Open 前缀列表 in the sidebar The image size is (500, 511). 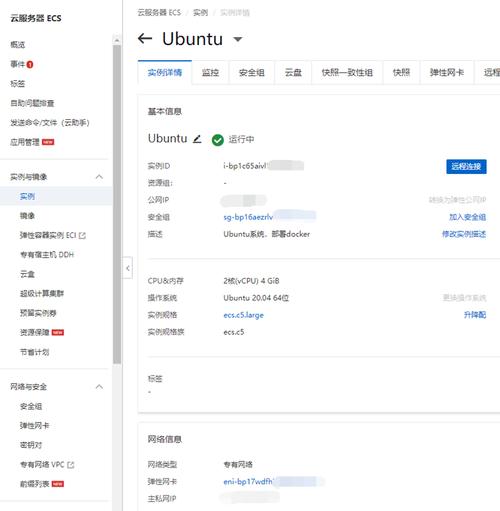coord(35,484)
